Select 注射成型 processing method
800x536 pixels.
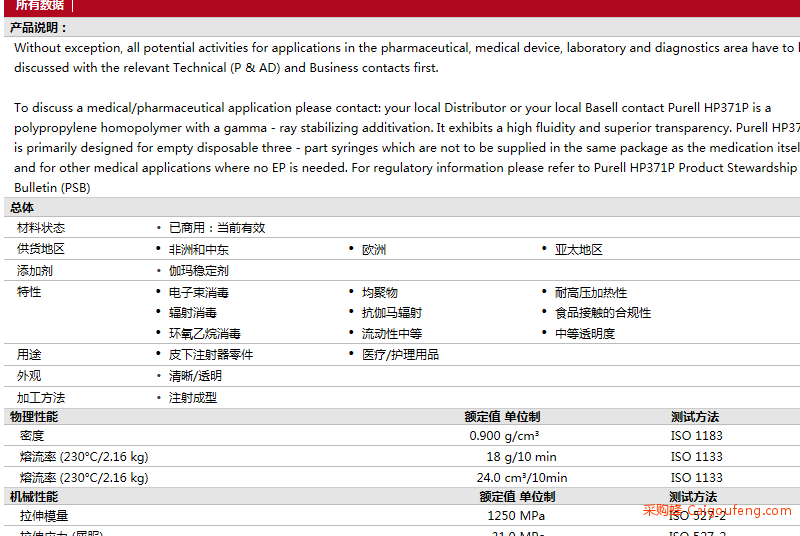click(x=193, y=398)
